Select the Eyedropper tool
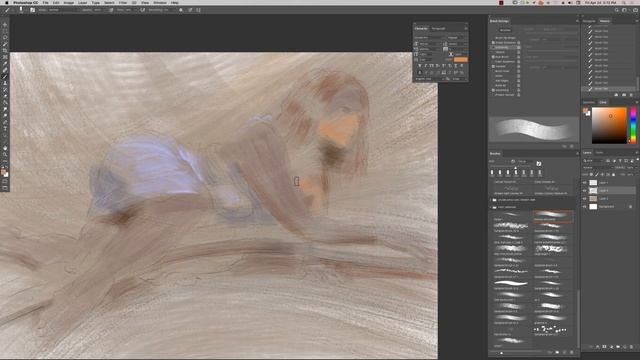 coord(5,64)
